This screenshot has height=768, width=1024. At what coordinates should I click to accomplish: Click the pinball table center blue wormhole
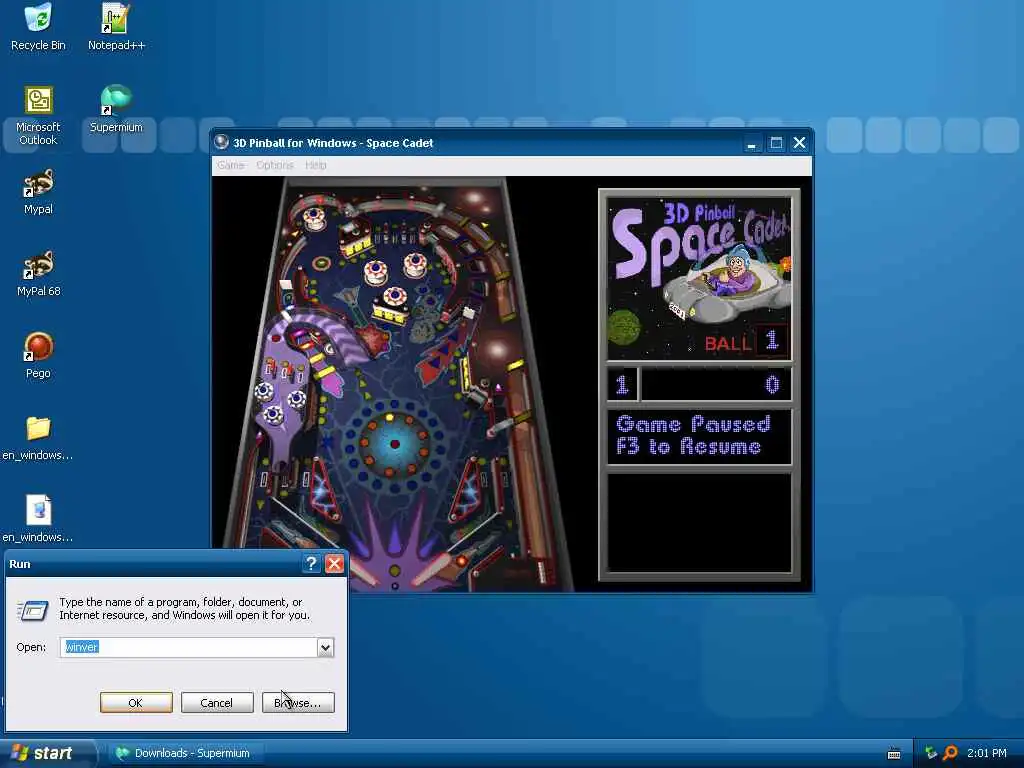pos(394,444)
